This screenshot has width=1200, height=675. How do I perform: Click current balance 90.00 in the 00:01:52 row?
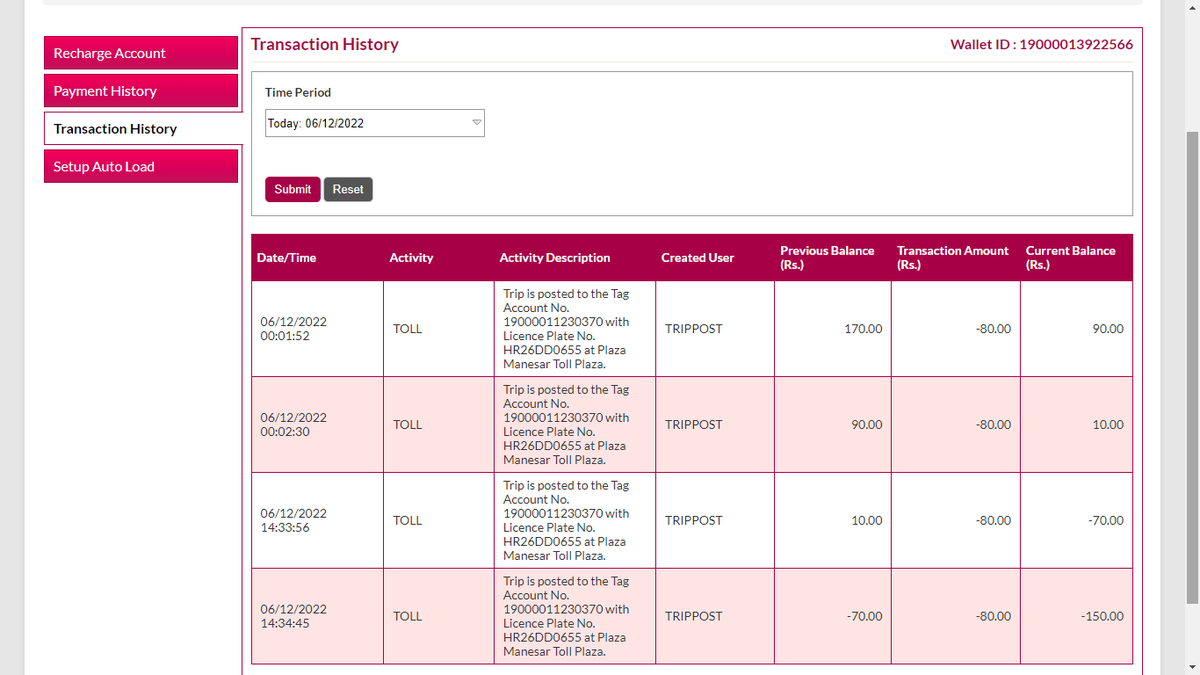pyautogui.click(x=1108, y=329)
